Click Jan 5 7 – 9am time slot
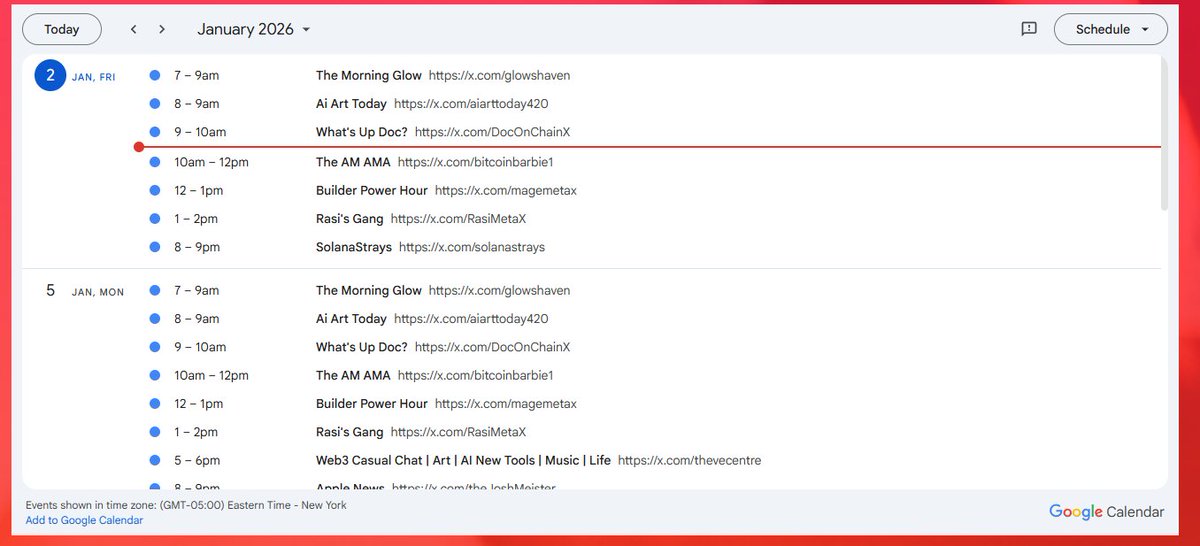Image resolution: width=1200 pixels, height=546 pixels. [x=197, y=290]
